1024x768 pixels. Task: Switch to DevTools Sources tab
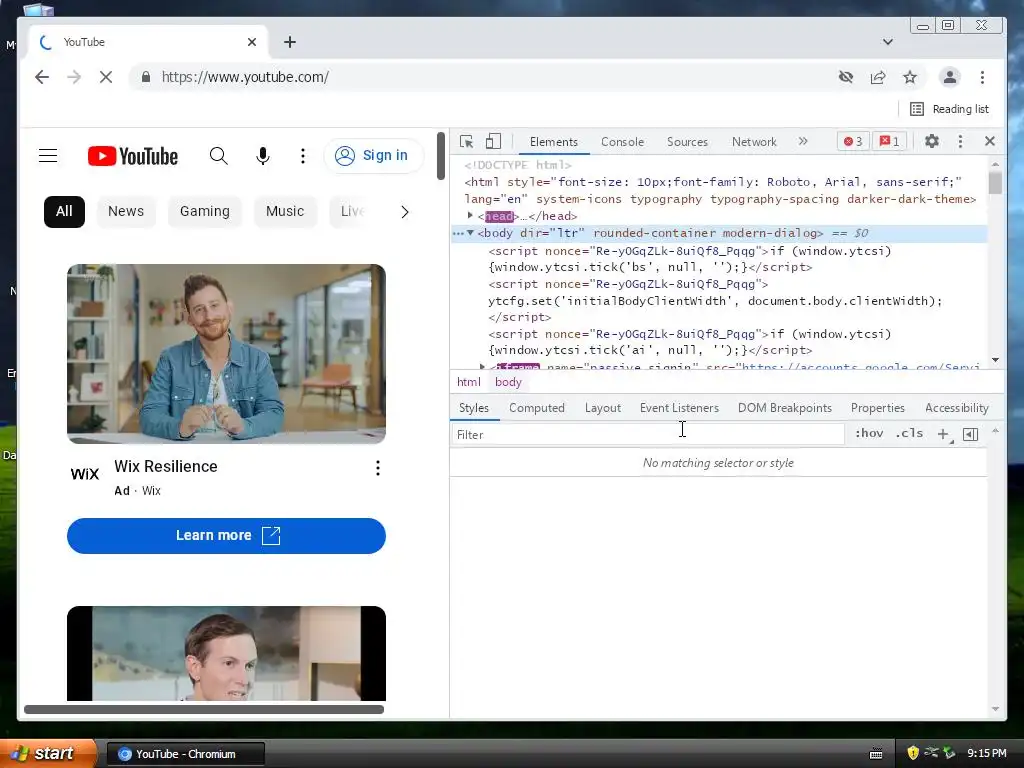coord(687,142)
